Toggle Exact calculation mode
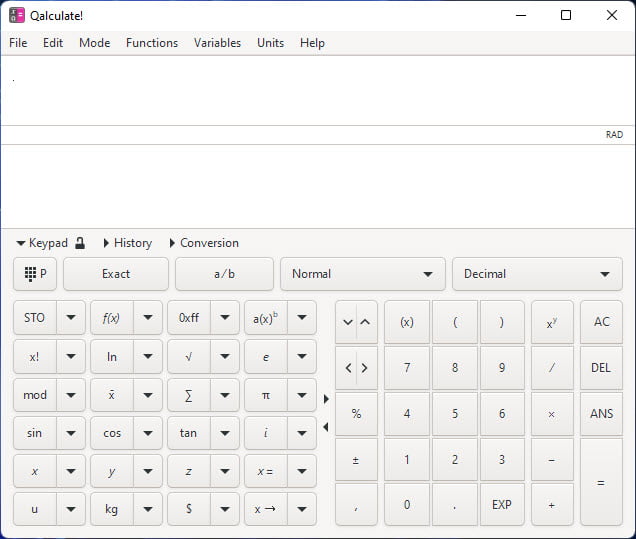Screen dimensions: 636x539 click(x=116, y=274)
